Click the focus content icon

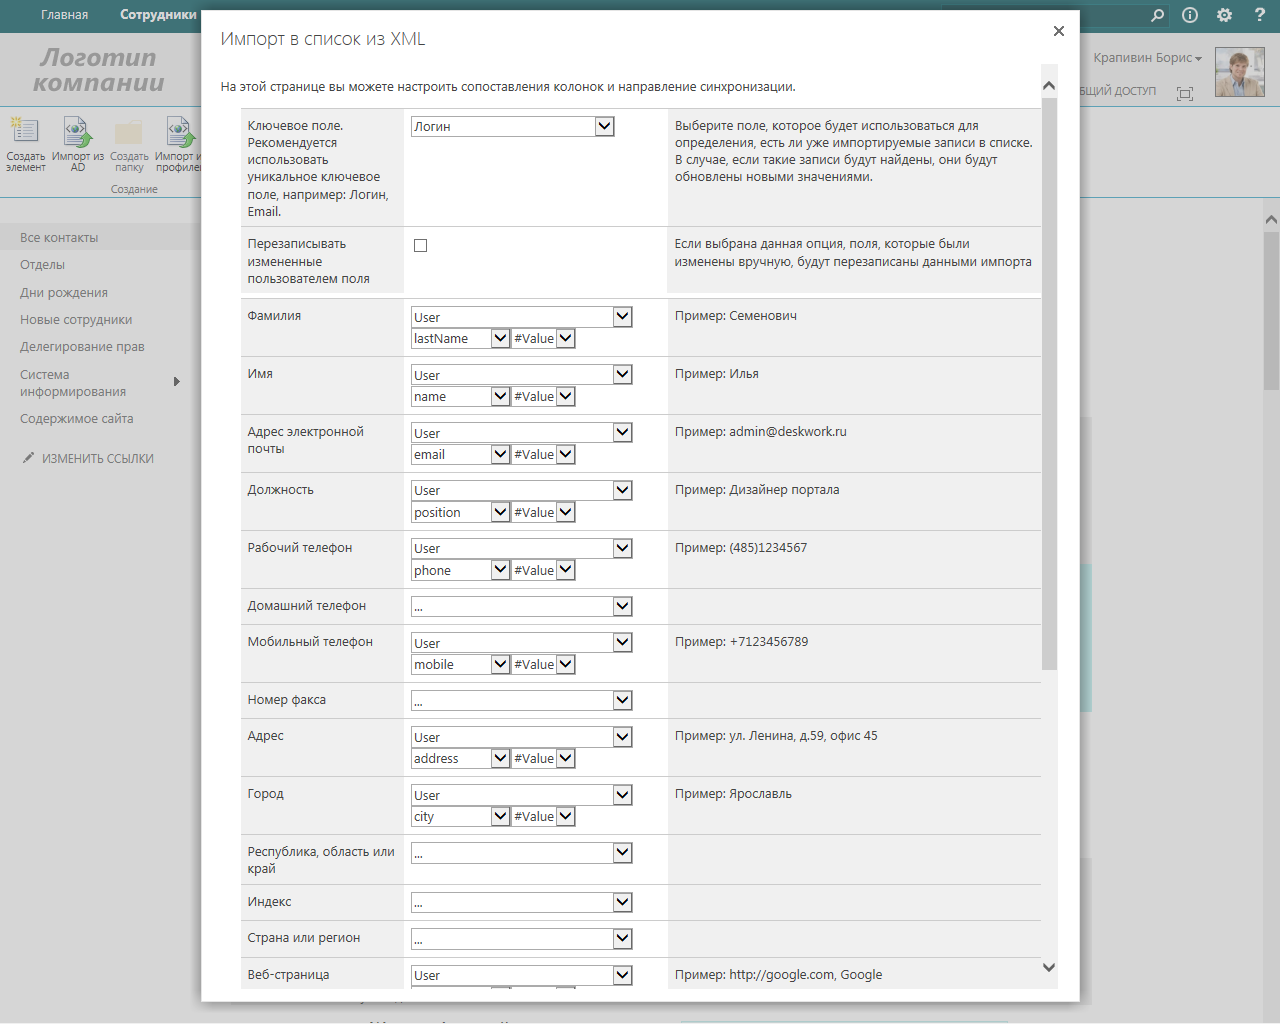(1185, 93)
